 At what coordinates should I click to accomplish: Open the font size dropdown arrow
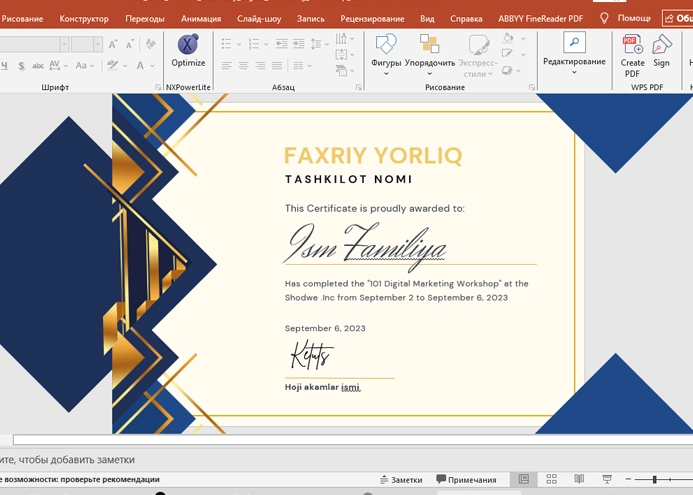point(98,44)
